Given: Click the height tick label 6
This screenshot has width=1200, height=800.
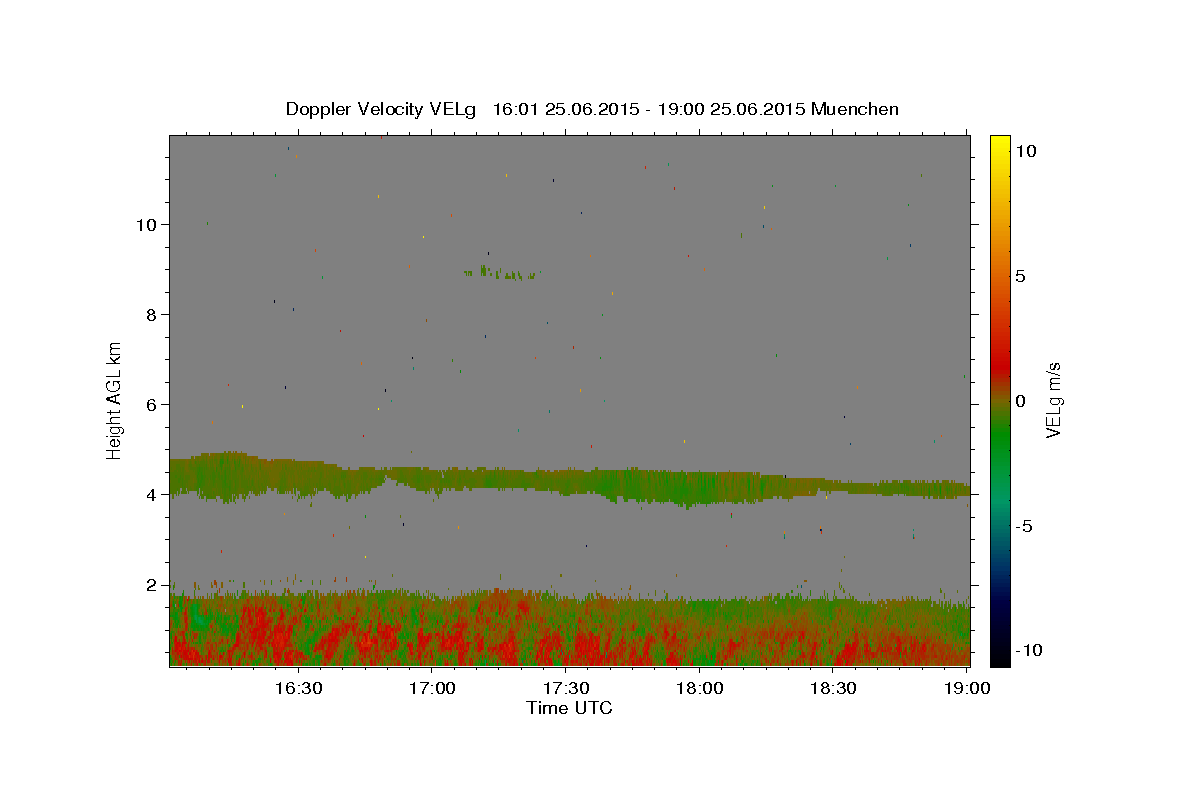Looking at the screenshot, I should click(x=152, y=405).
